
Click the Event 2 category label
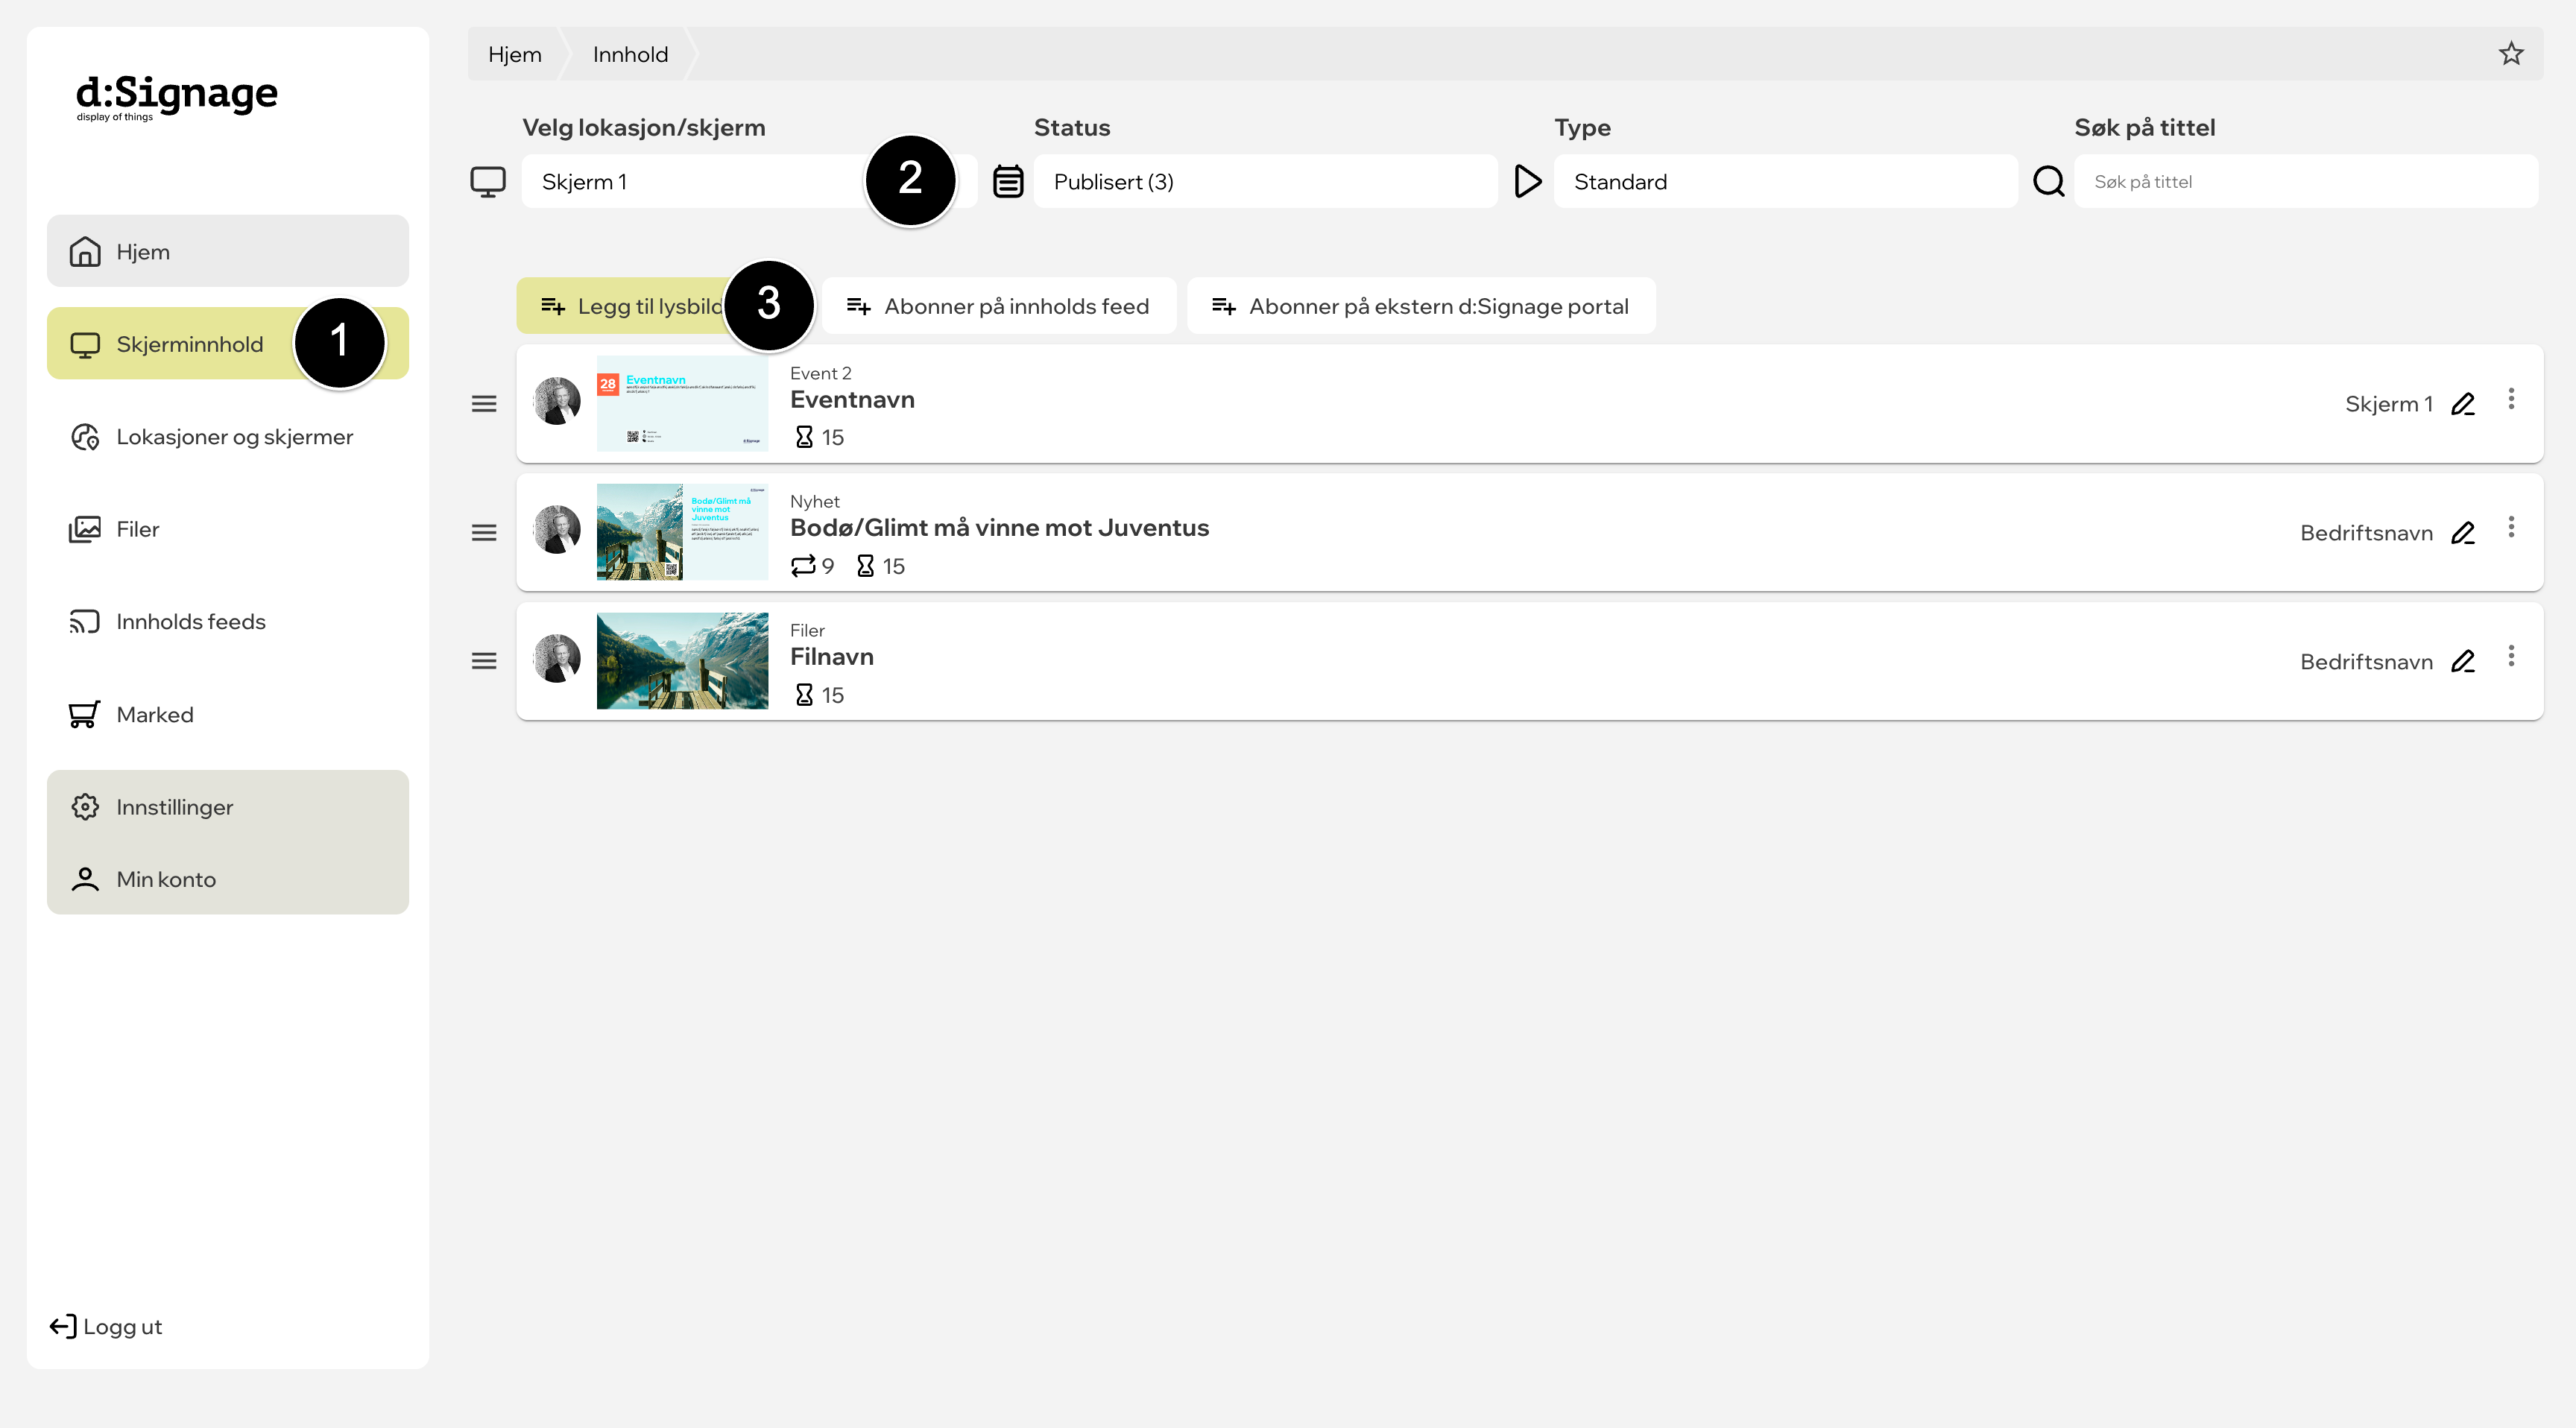pyautogui.click(x=821, y=373)
